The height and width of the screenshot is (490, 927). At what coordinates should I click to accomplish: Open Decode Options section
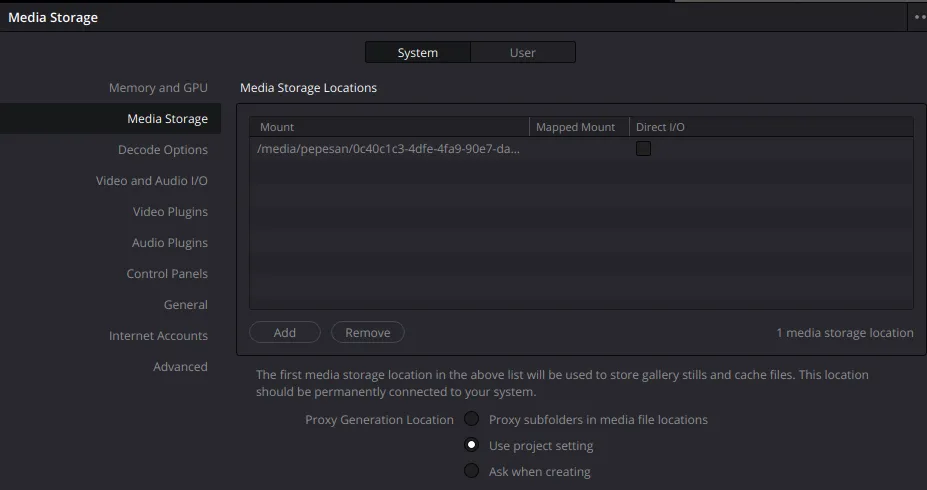point(163,150)
